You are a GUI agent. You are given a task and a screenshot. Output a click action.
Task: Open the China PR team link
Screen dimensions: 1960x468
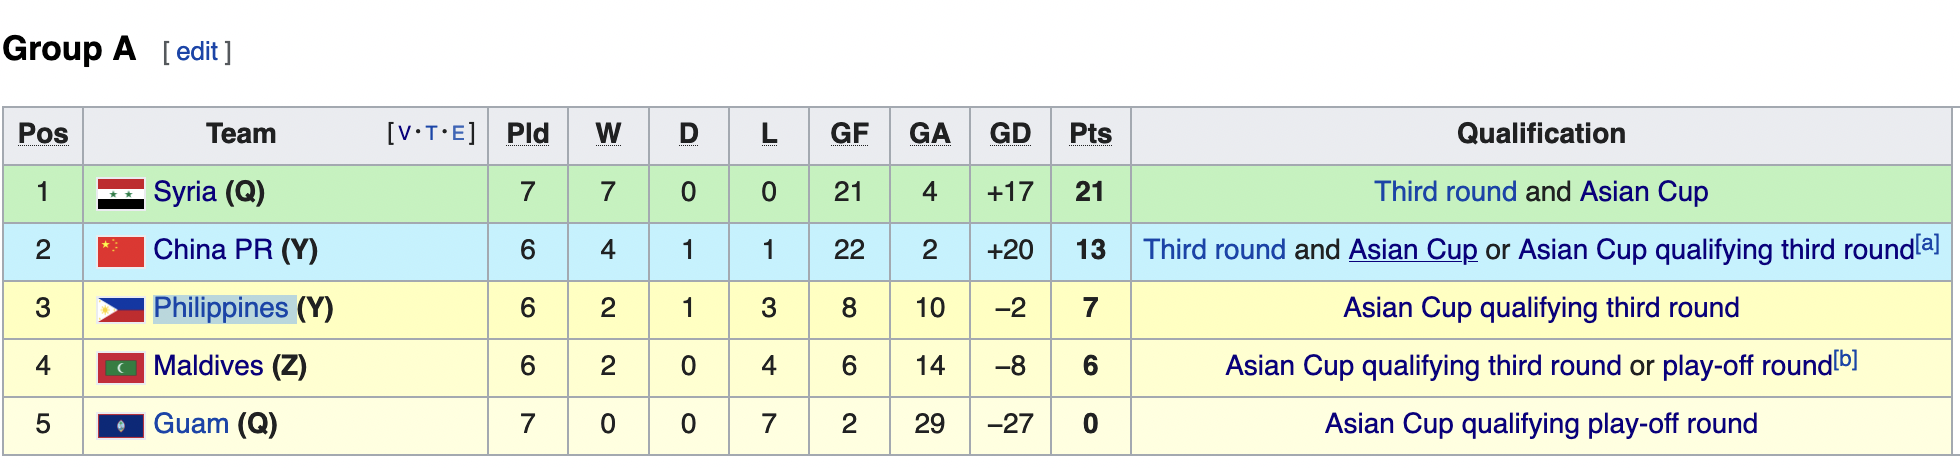click(212, 250)
